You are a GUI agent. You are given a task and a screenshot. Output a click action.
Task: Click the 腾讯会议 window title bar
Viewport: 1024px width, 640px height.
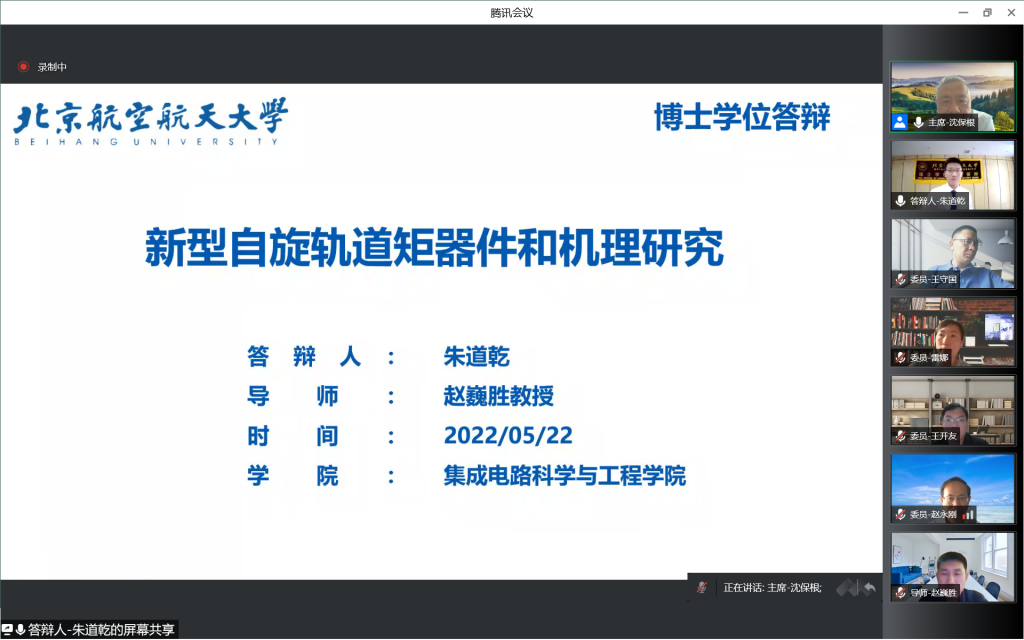[x=511, y=12]
